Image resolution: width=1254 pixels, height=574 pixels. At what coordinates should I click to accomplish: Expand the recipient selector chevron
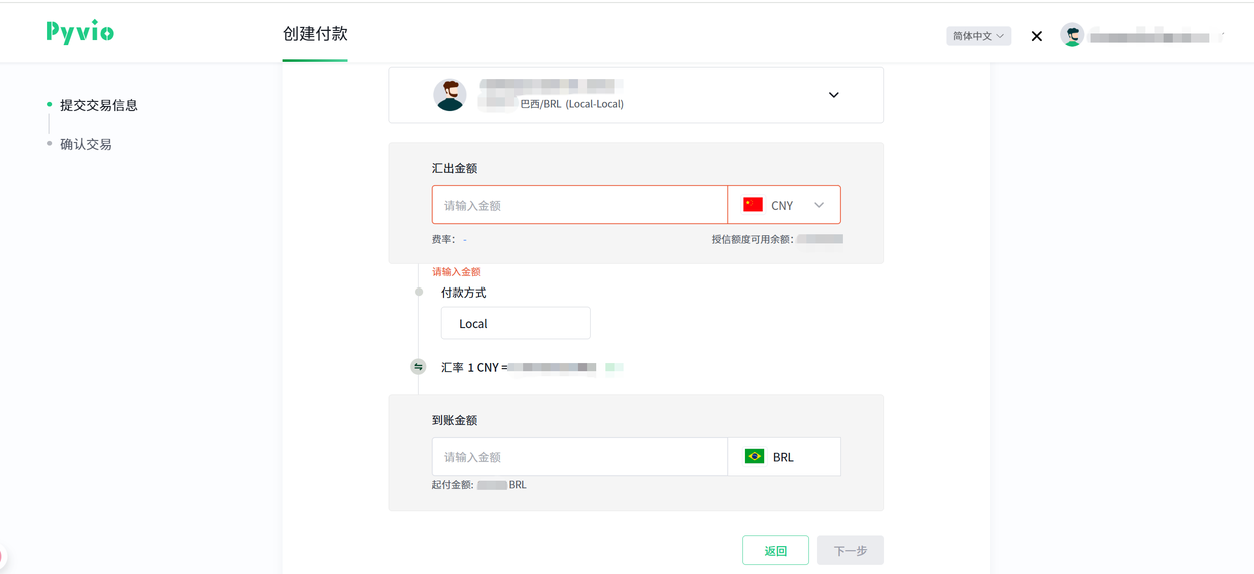833,95
